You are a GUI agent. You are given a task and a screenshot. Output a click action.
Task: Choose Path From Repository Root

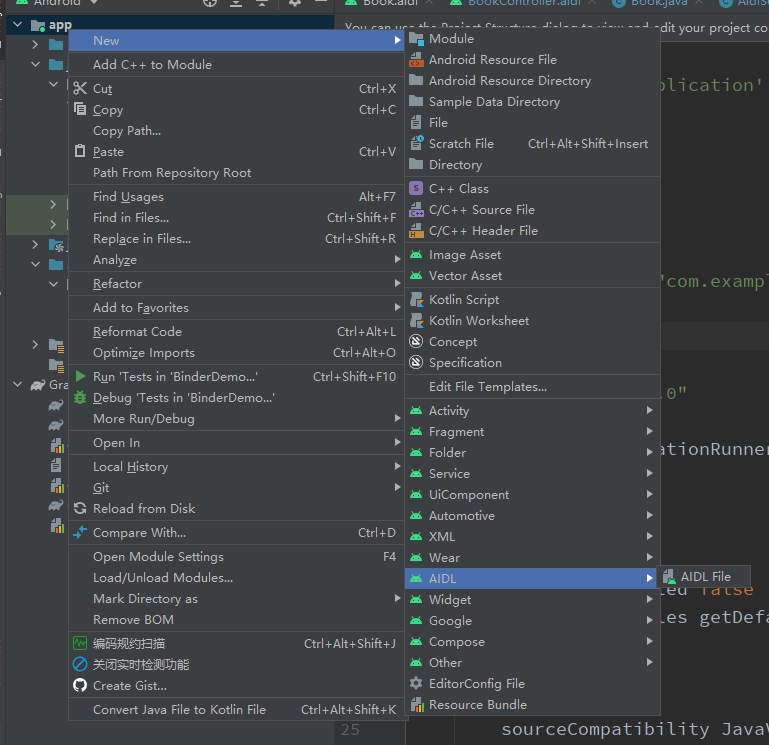[x=236, y=173]
